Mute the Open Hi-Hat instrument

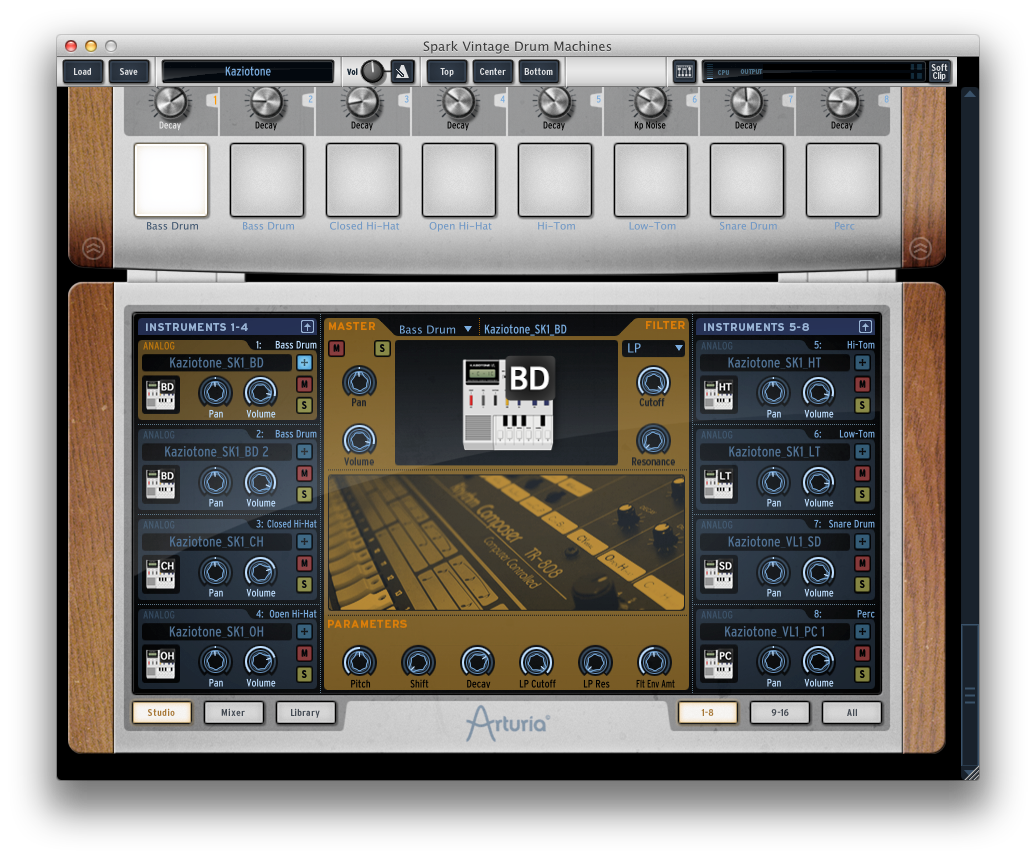[x=304, y=653]
